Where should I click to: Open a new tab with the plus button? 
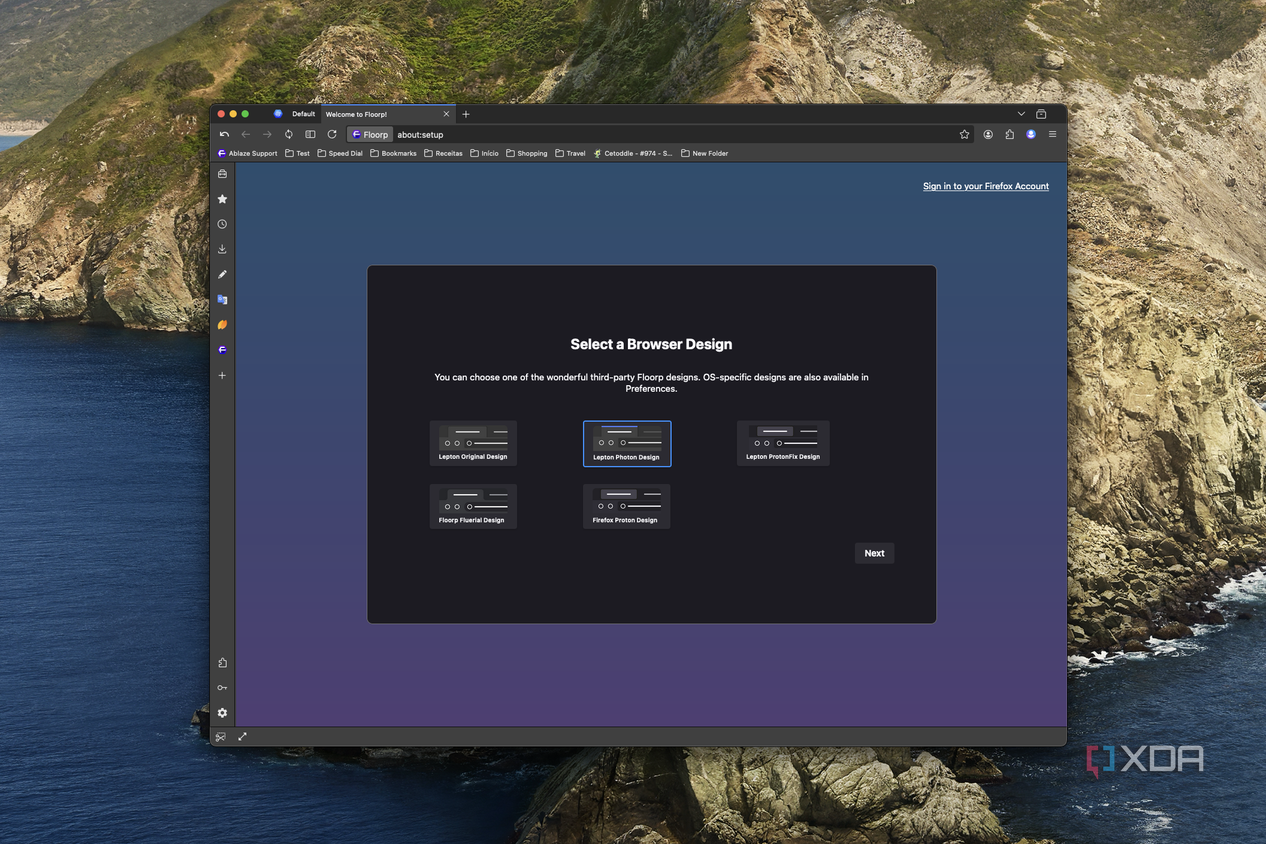[x=466, y=114]
